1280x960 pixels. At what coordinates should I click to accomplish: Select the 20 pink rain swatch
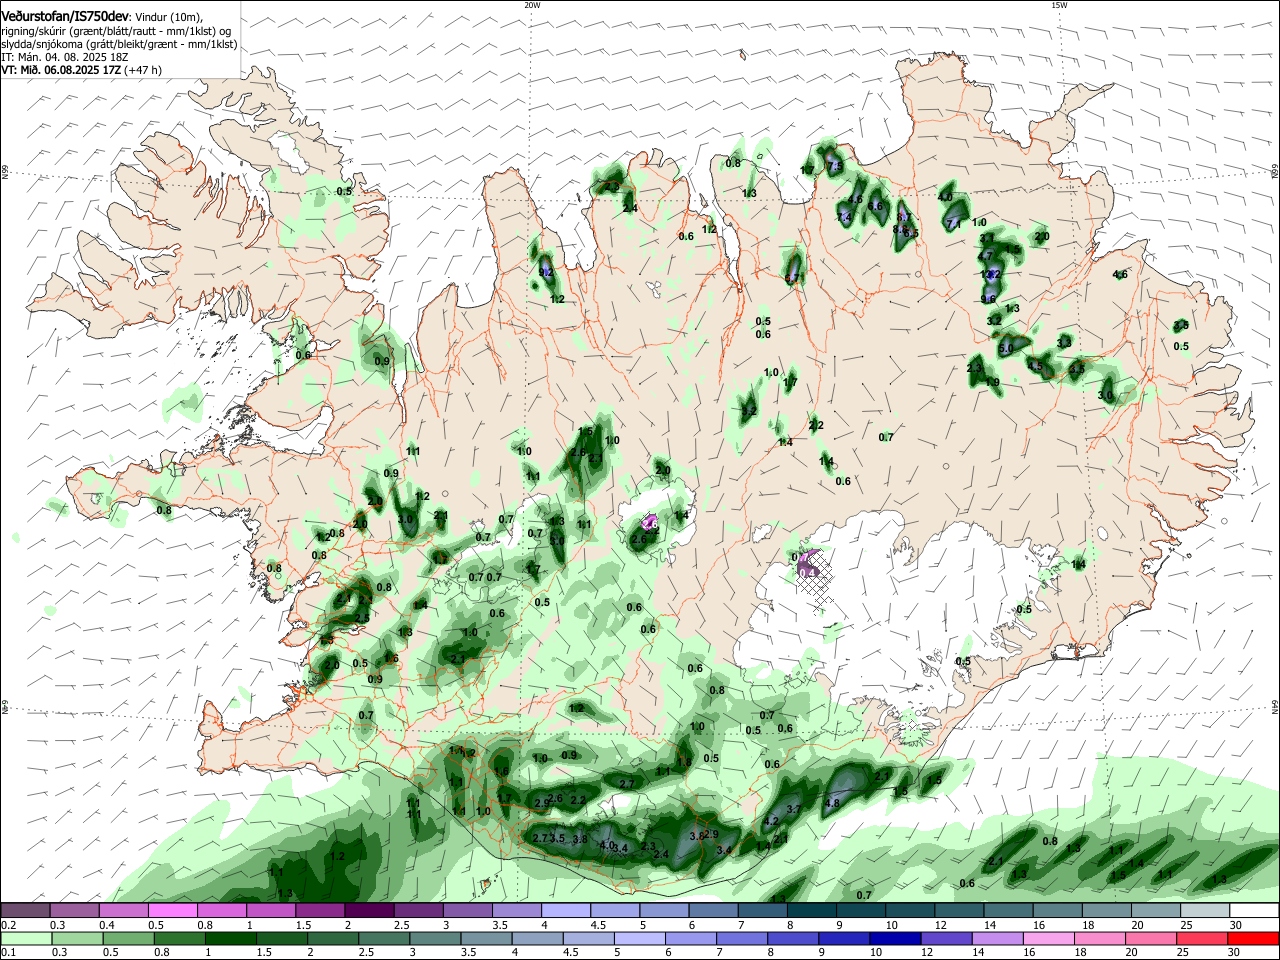click(1151, 939)
